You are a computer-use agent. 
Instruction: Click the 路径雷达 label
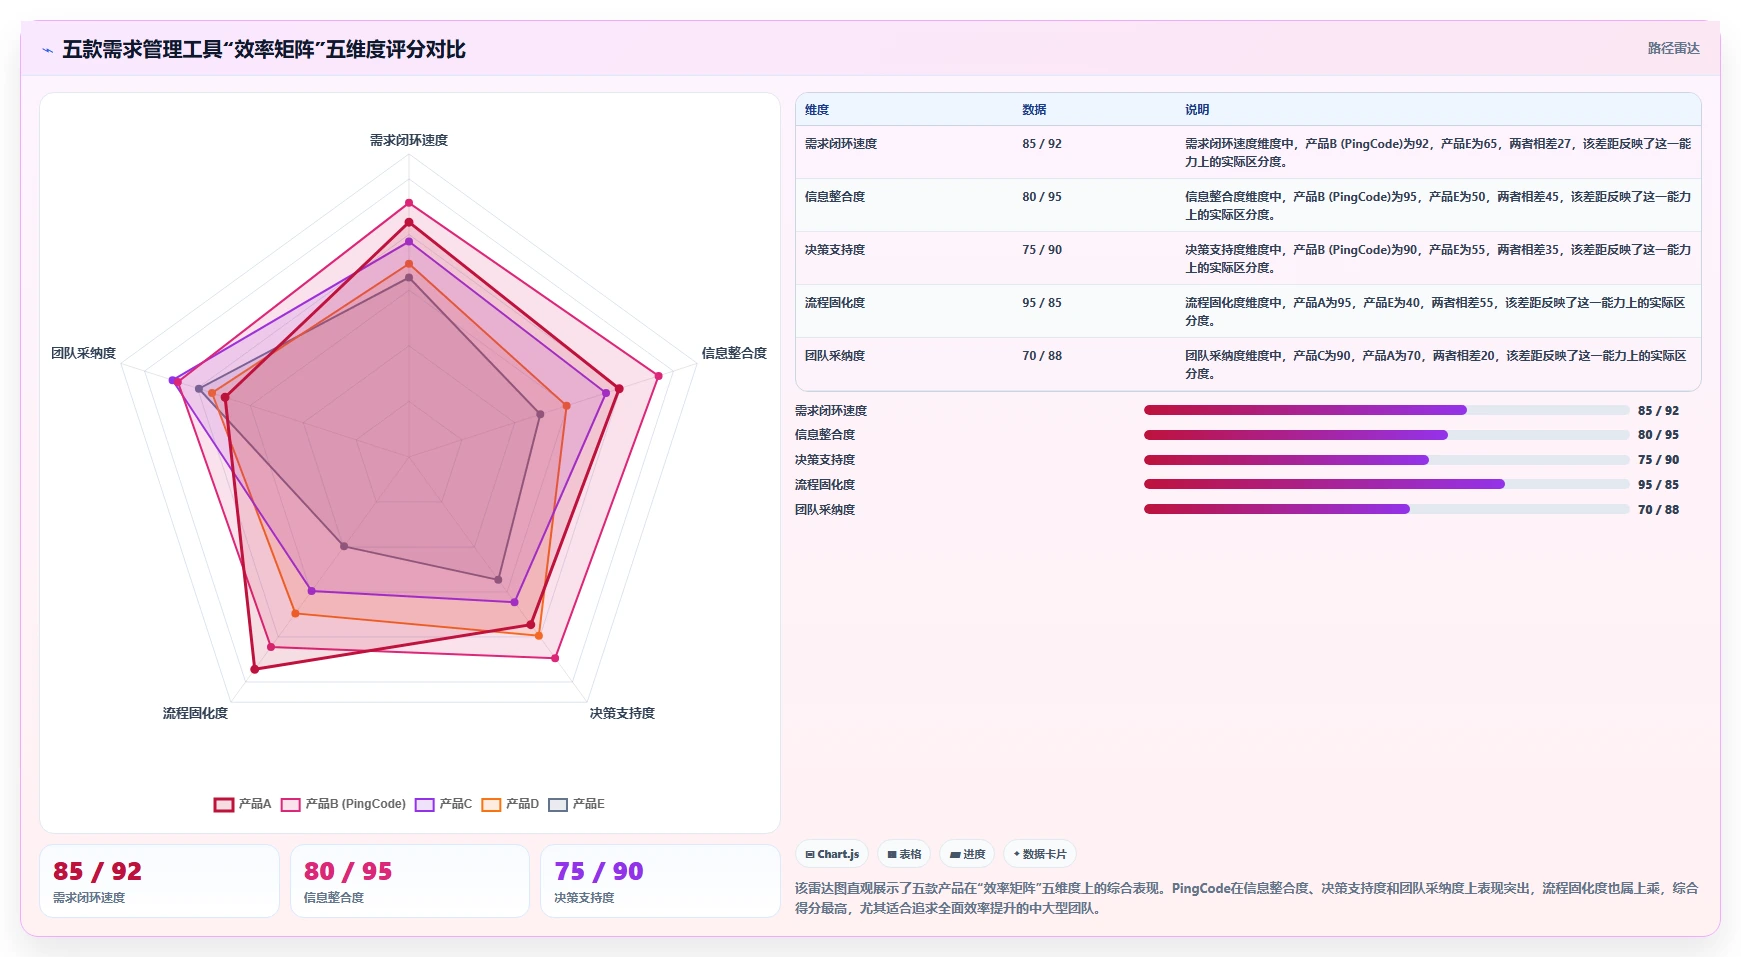[1674, 48]
